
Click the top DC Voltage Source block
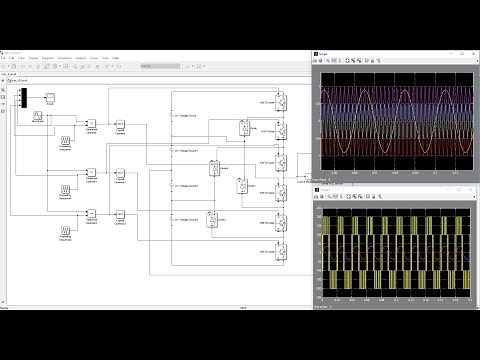[171, 116]
